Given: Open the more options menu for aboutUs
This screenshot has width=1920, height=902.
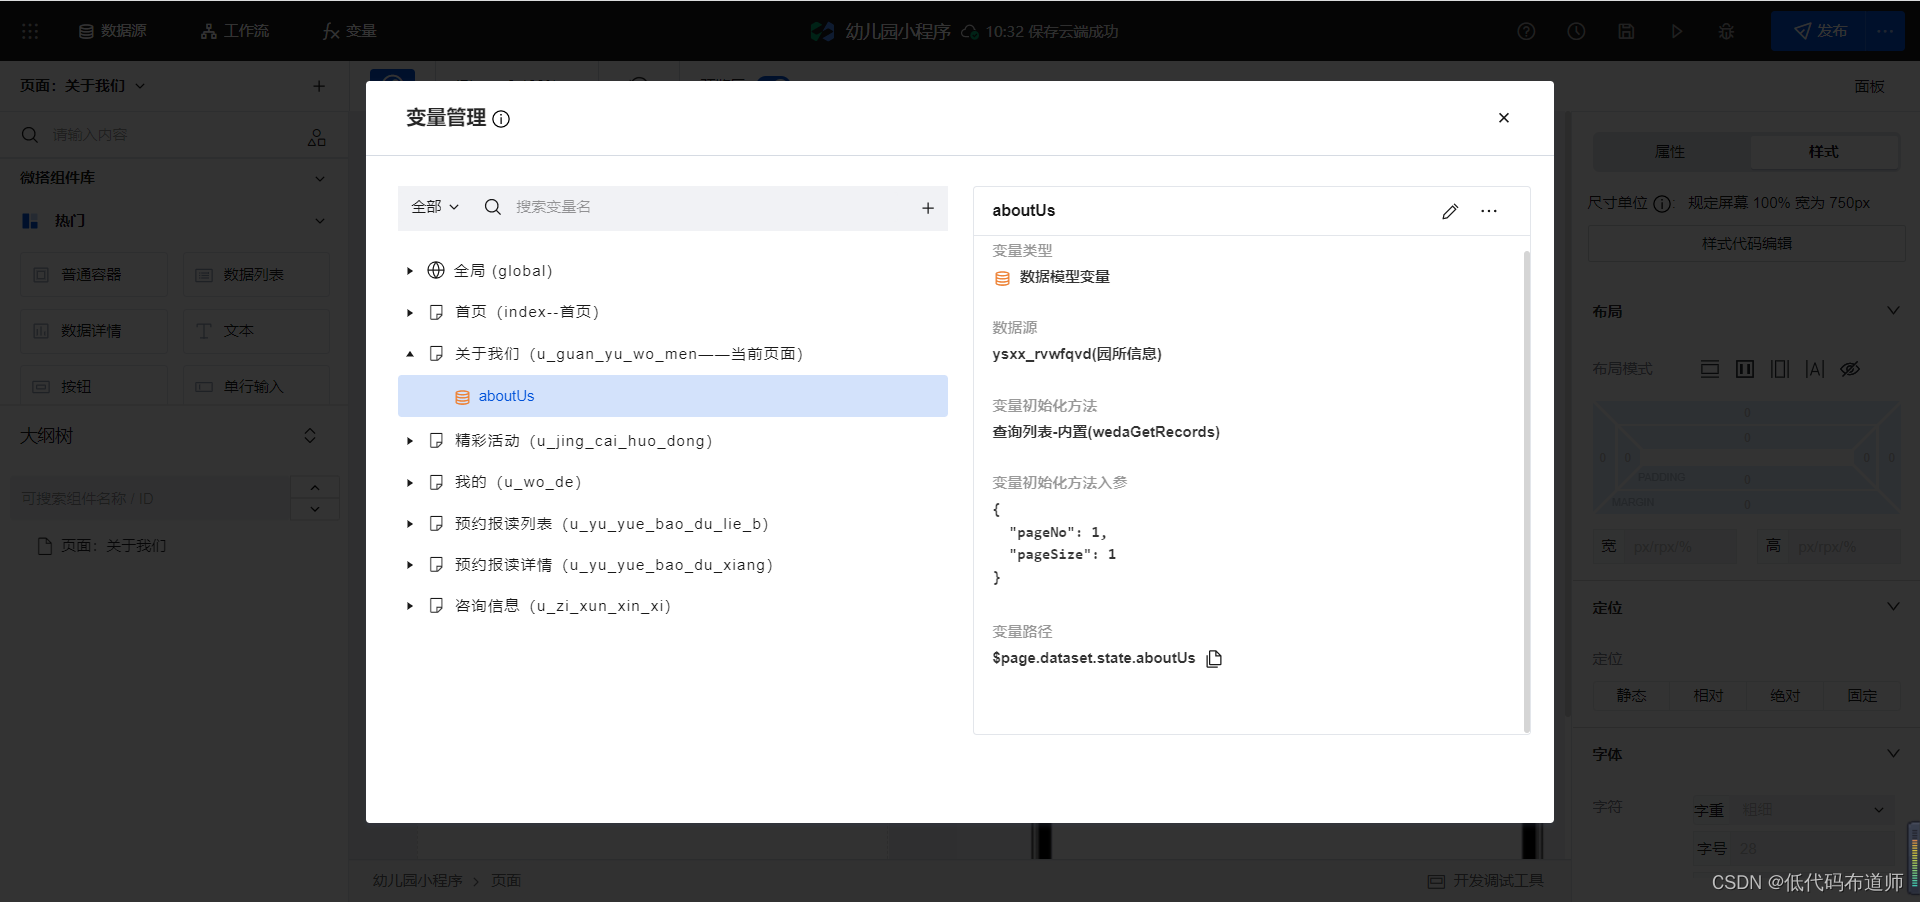Looking at the screenshot, I should pyautogui.click(x=1489, y=211).
